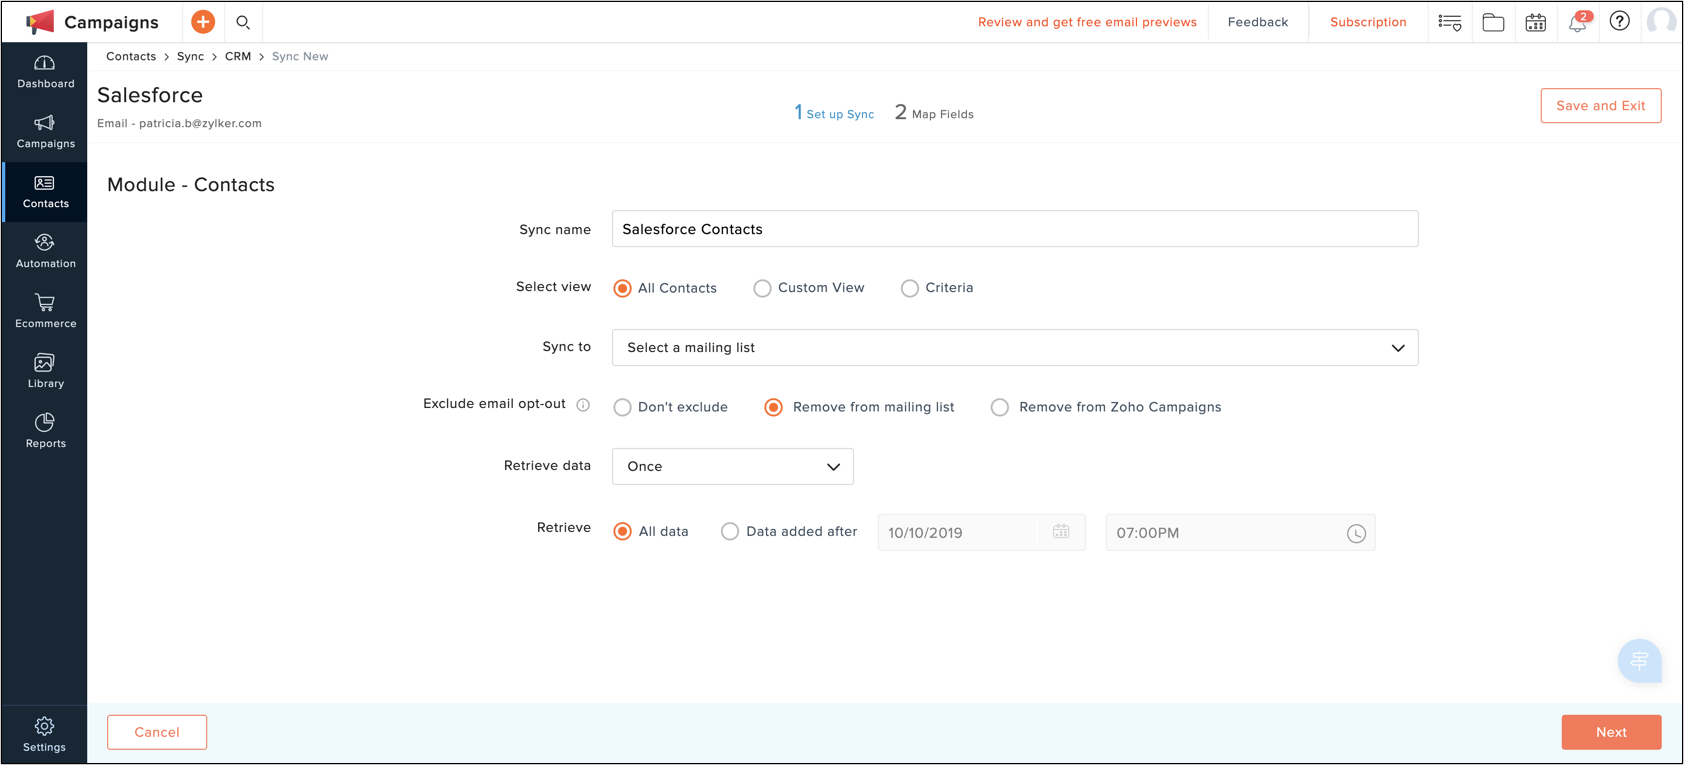Select the All Contacts radio button
The image size is (1684, 765).
point(622,288)
